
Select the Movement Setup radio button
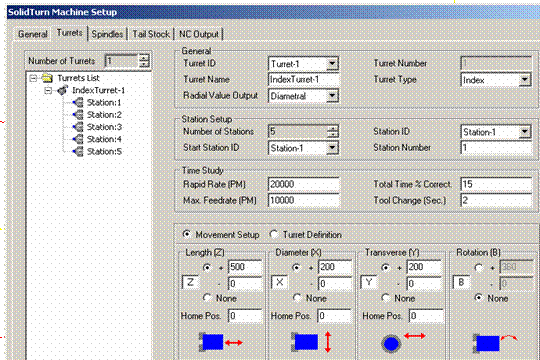tap(187, 234)
